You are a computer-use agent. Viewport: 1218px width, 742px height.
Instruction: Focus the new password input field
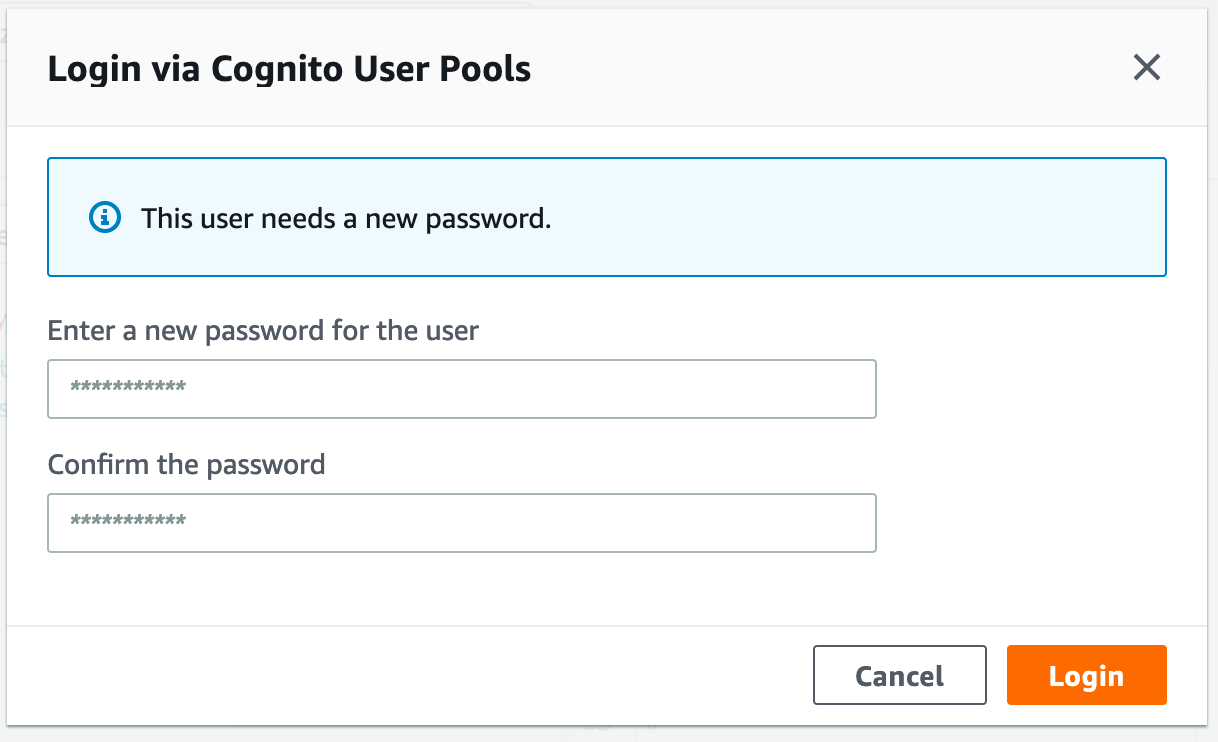pyautogui.click(x=462, y=389)
